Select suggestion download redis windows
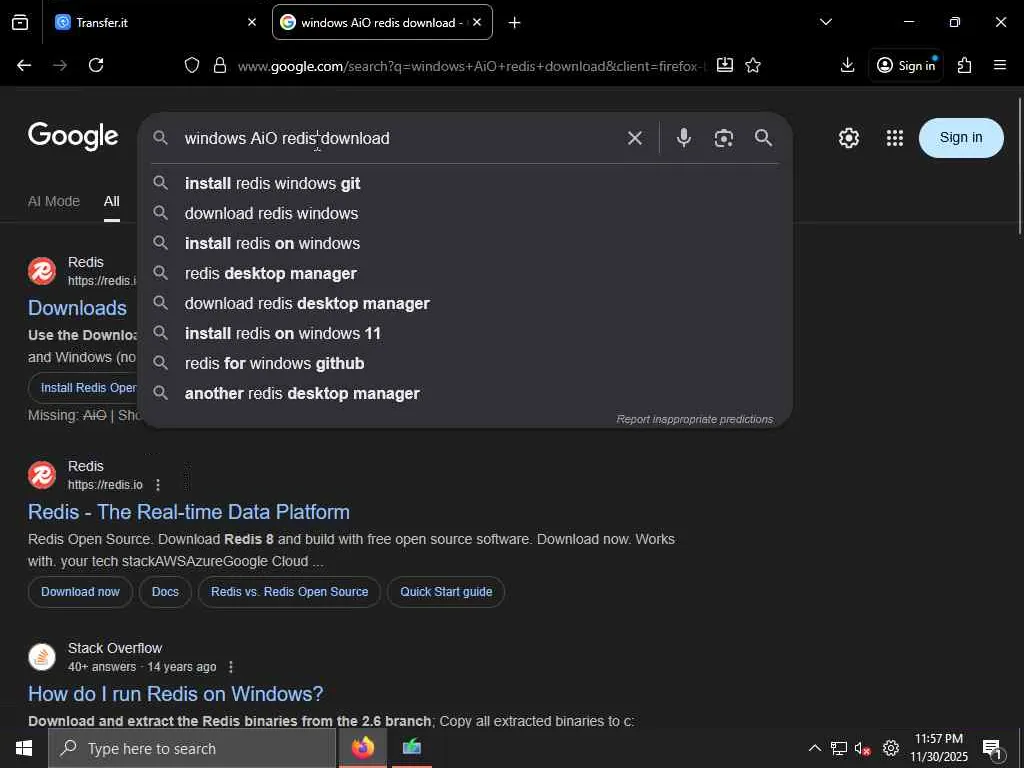Image resolution: width=1024 pixels, height=768 pixels. pos(465,214)
